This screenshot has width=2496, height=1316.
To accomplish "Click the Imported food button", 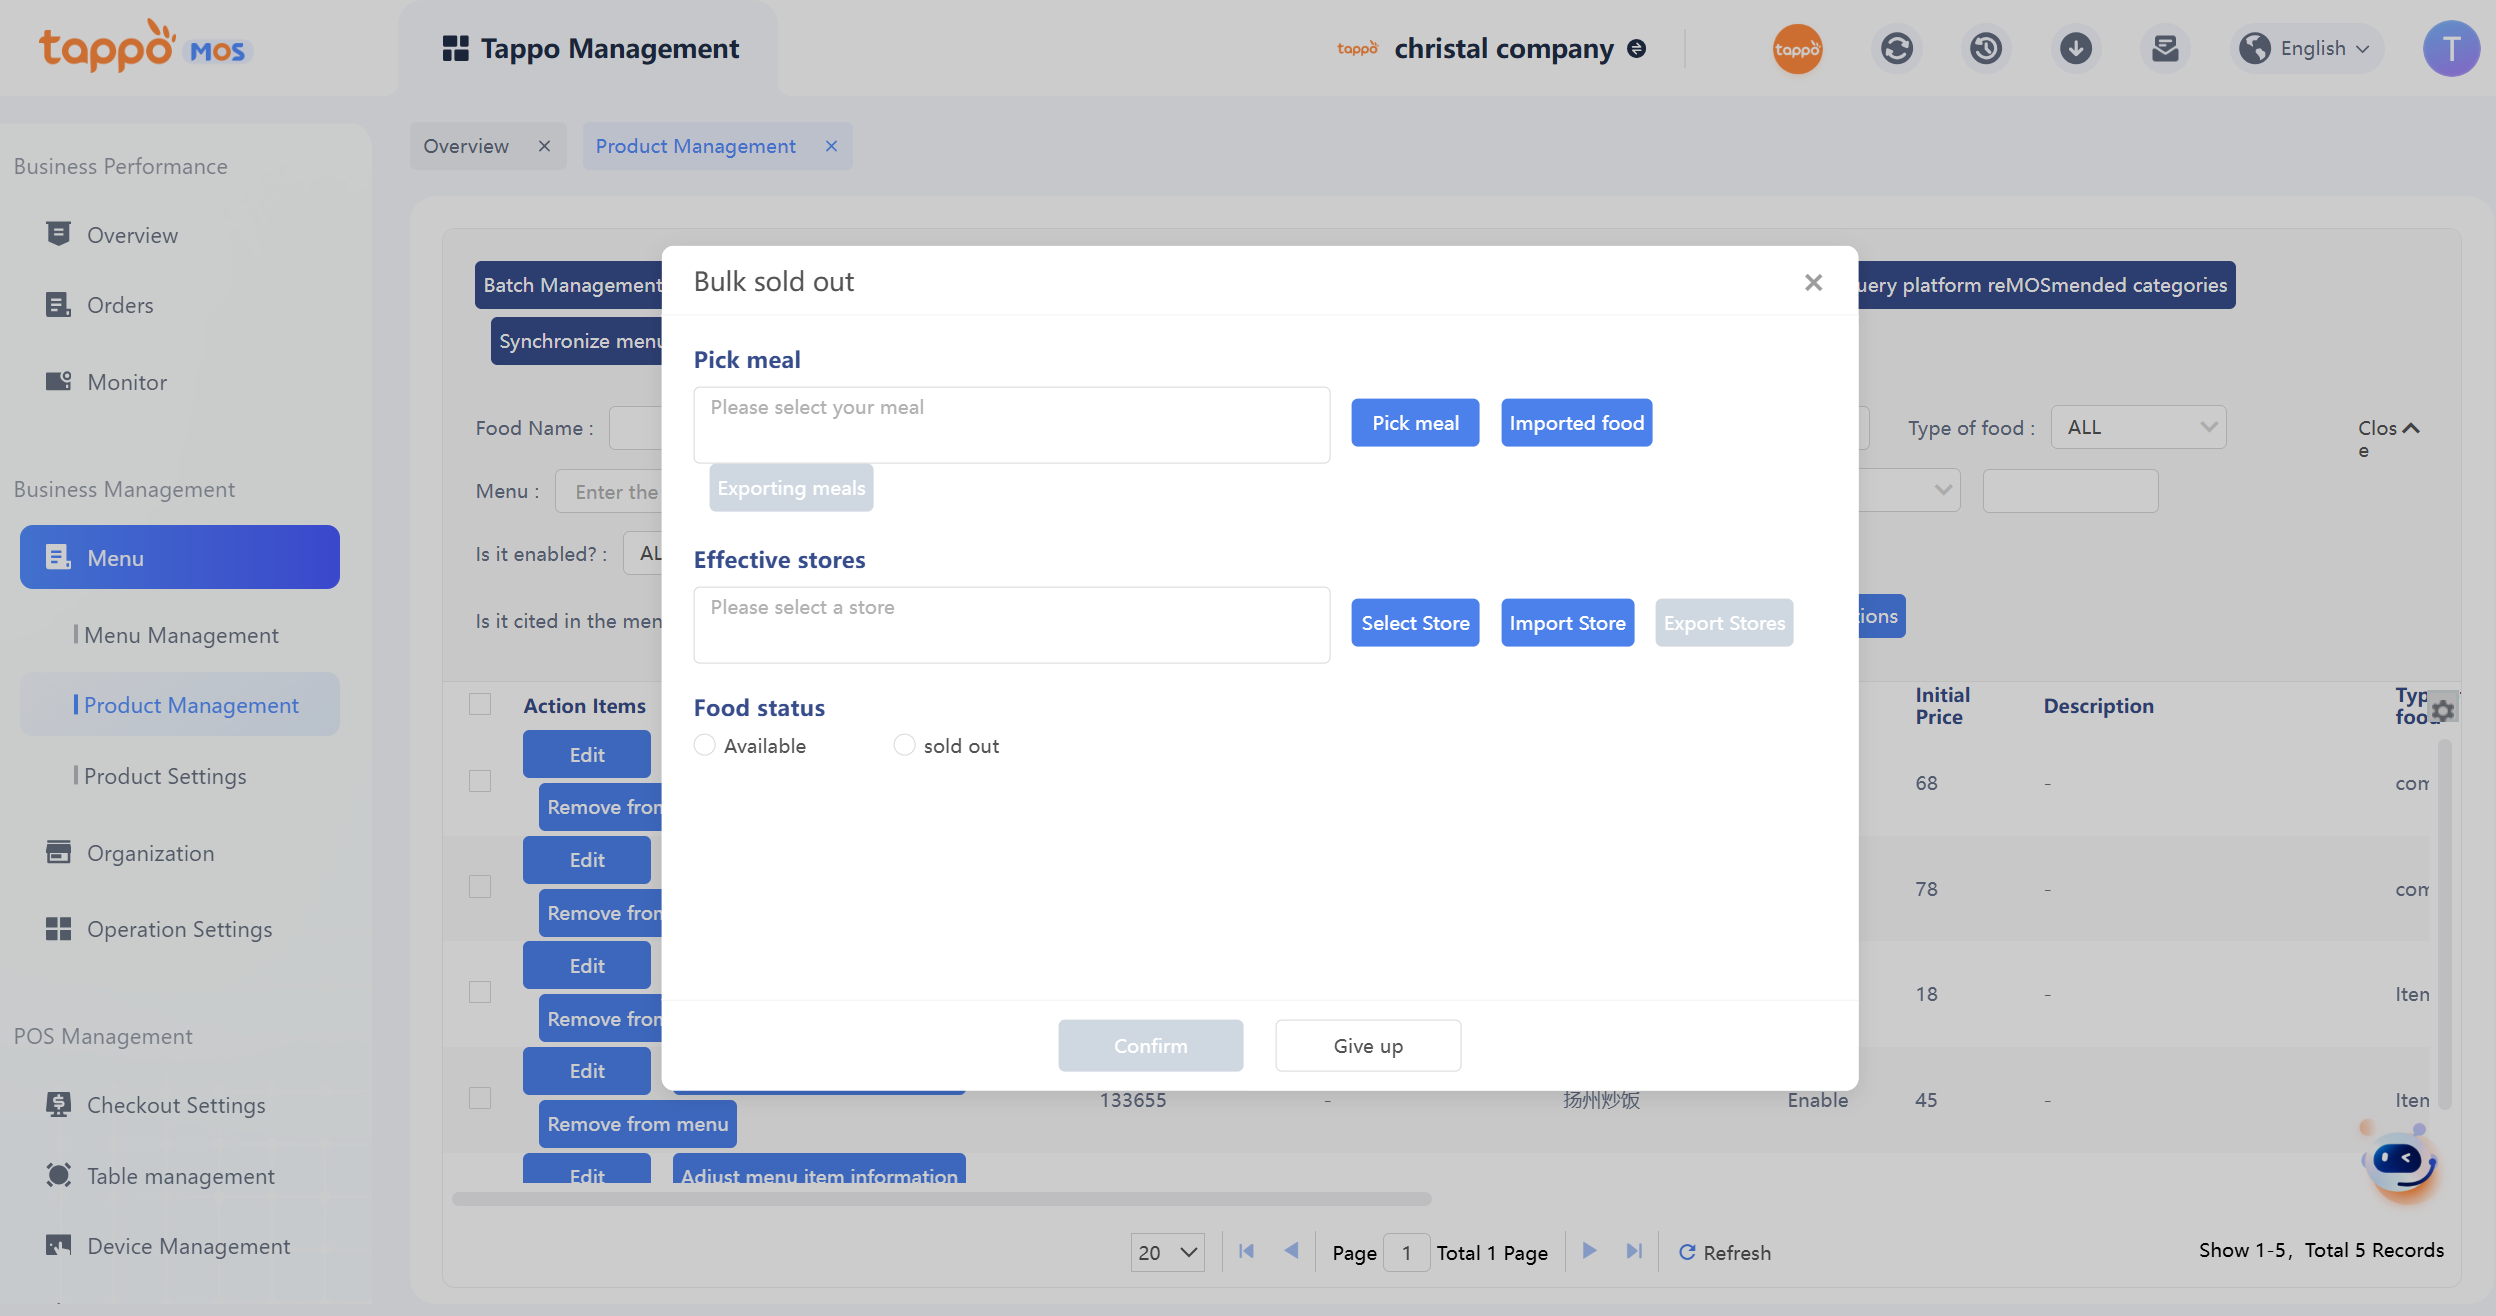I will tap(1576, 423).
